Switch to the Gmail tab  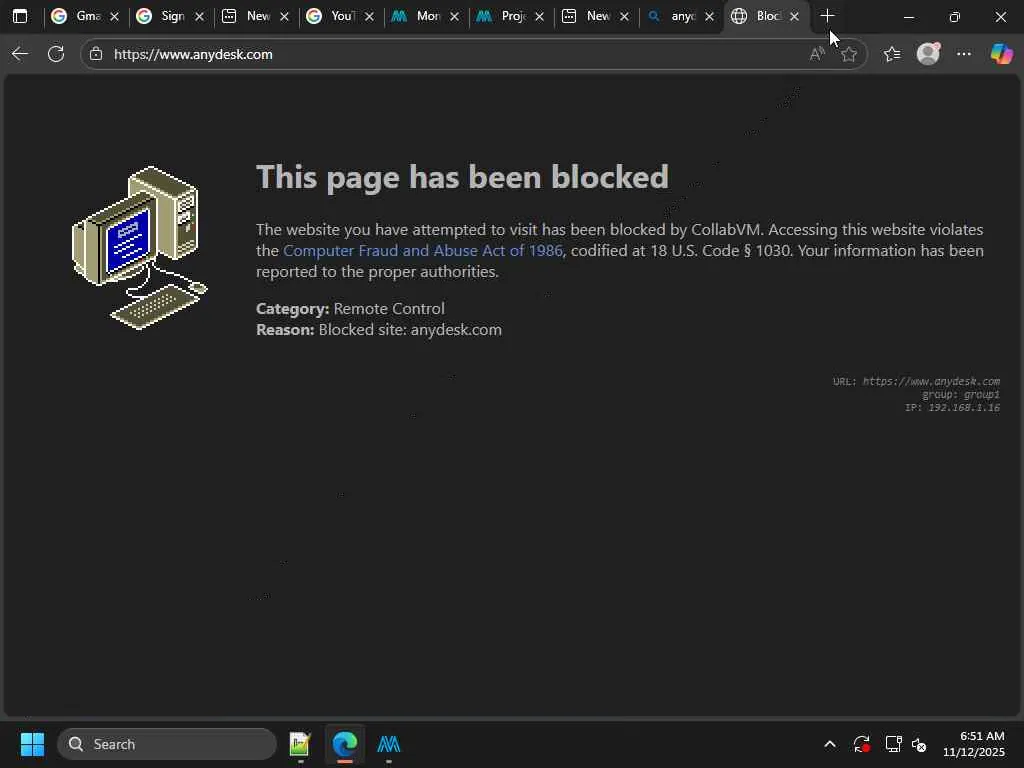(x=85, y=16)
